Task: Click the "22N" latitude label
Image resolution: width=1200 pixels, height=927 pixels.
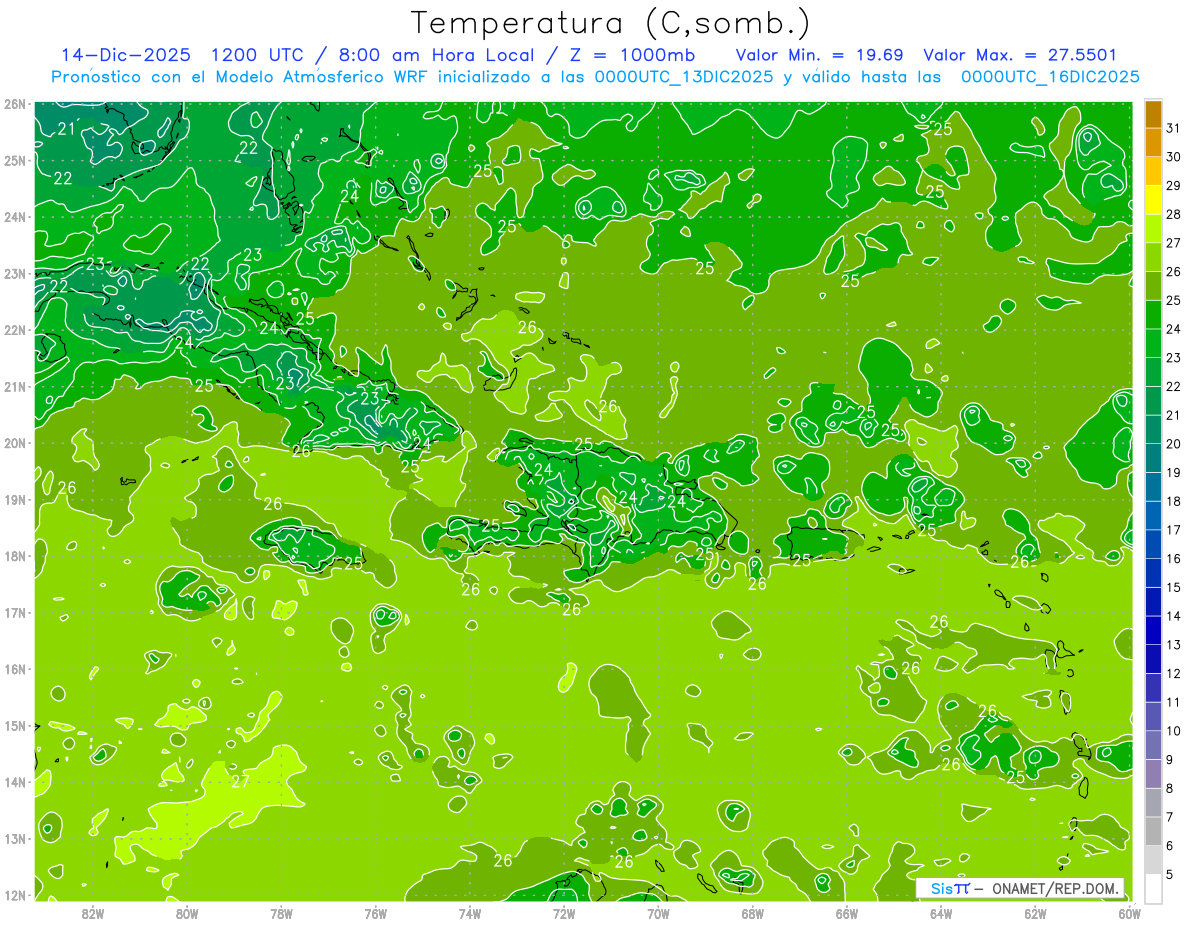Action: 14,330
